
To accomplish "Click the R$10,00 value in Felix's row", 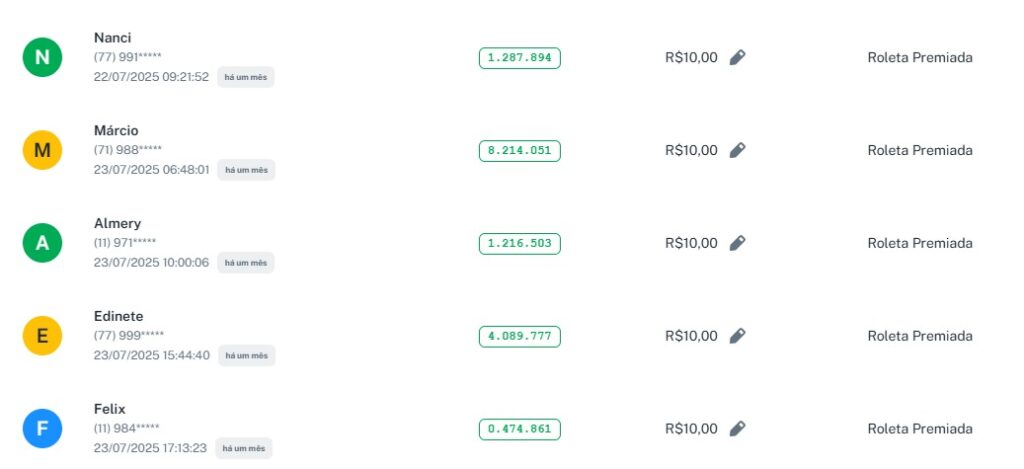I will [691, 429].
